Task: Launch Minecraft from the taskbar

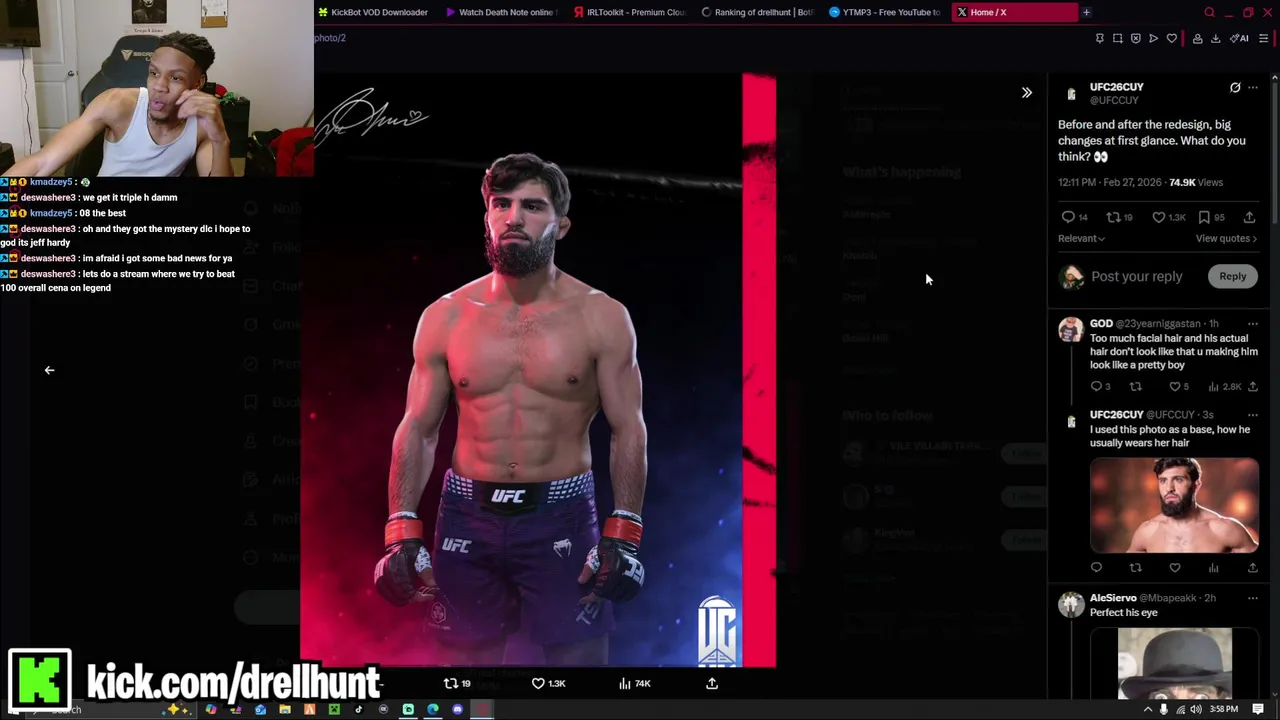Action: 334,710
